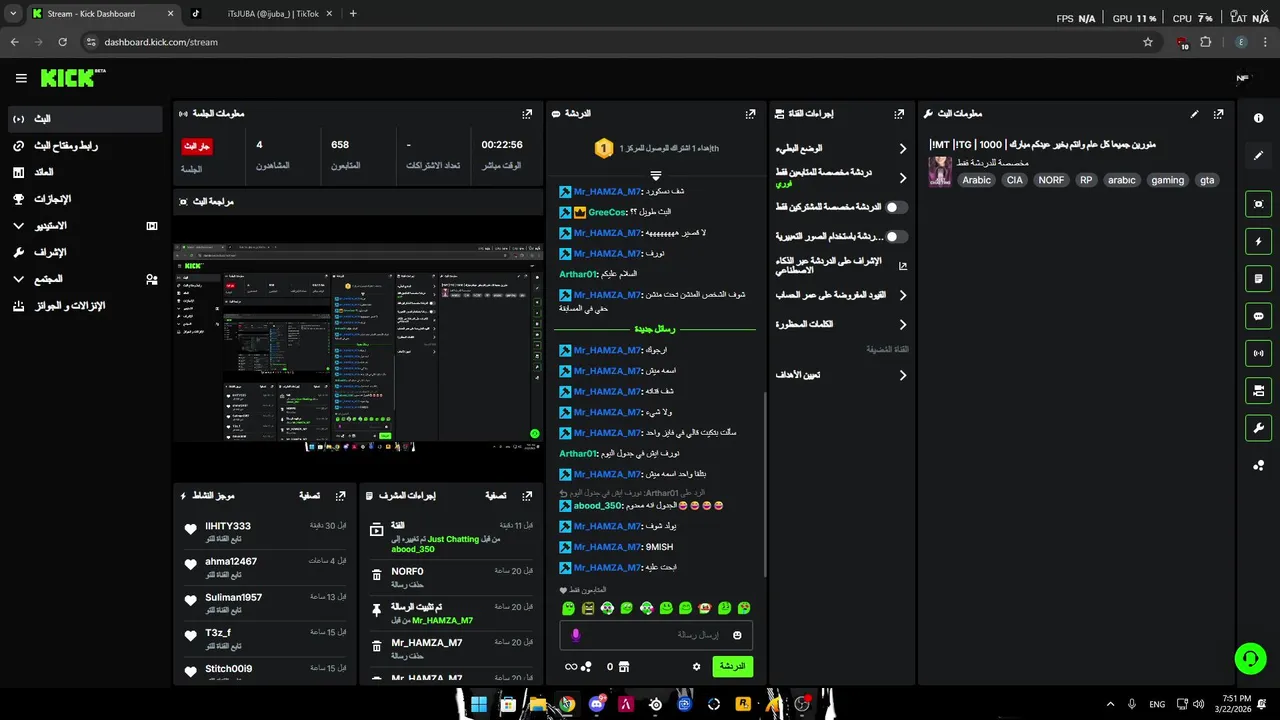The height and width of the screenshot is (720, 1280).
Task: Click the green support headset button
Action: 1250,658
